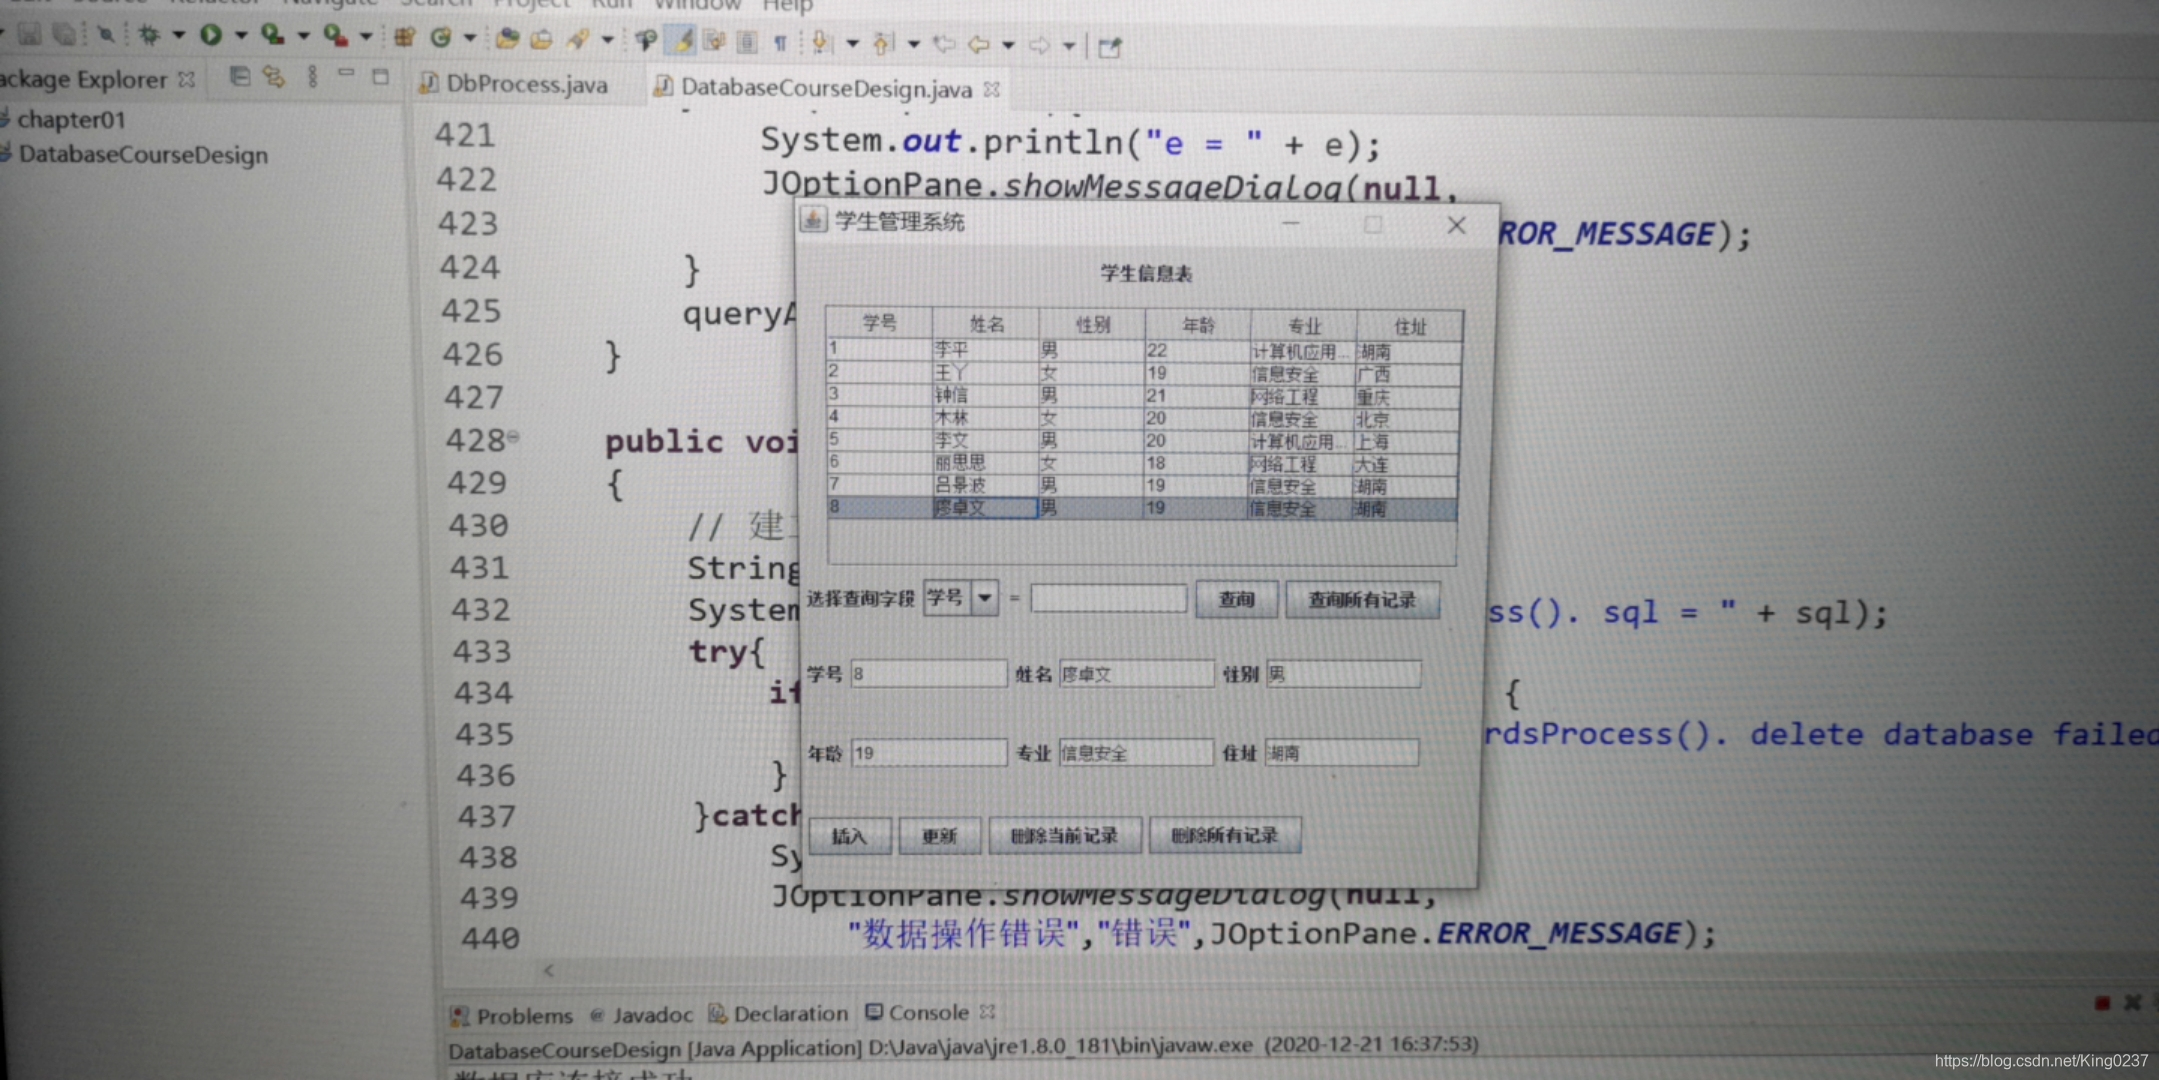Click the 删除当前记录 button
This screenshot has height=1080, width=2159.
[1064, 835]
